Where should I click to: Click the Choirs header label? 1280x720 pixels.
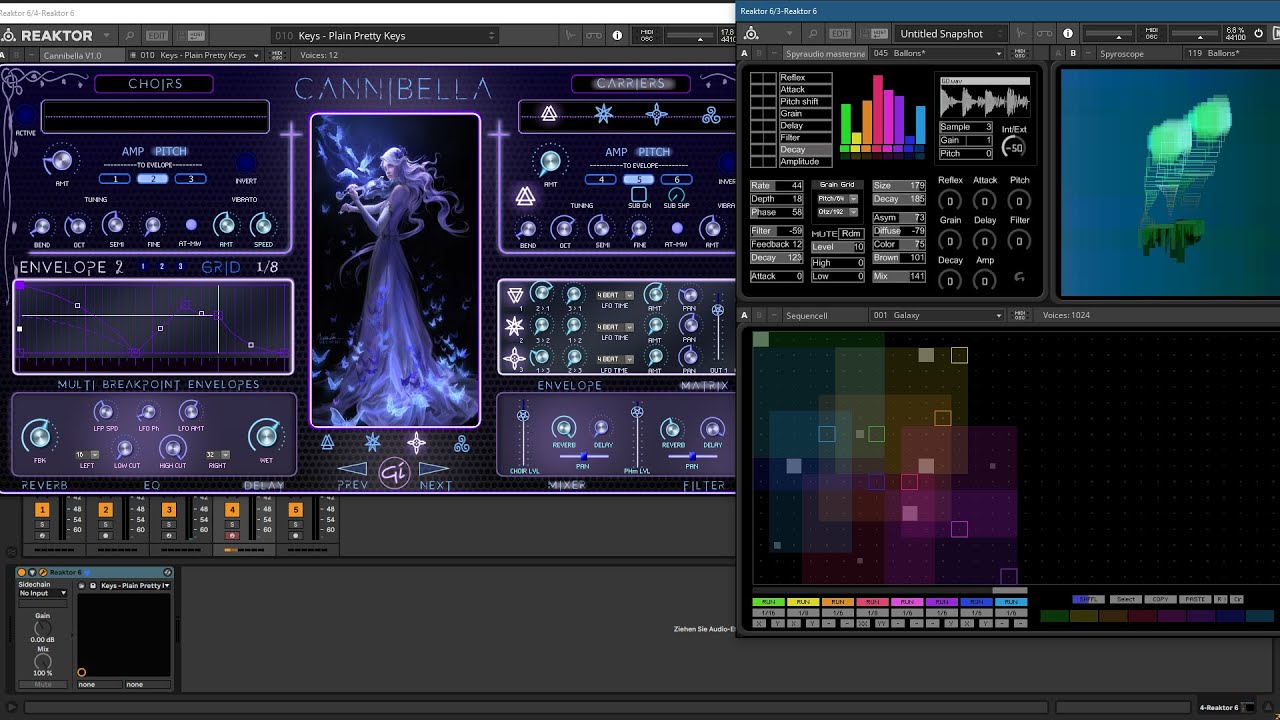click(155, 84)
